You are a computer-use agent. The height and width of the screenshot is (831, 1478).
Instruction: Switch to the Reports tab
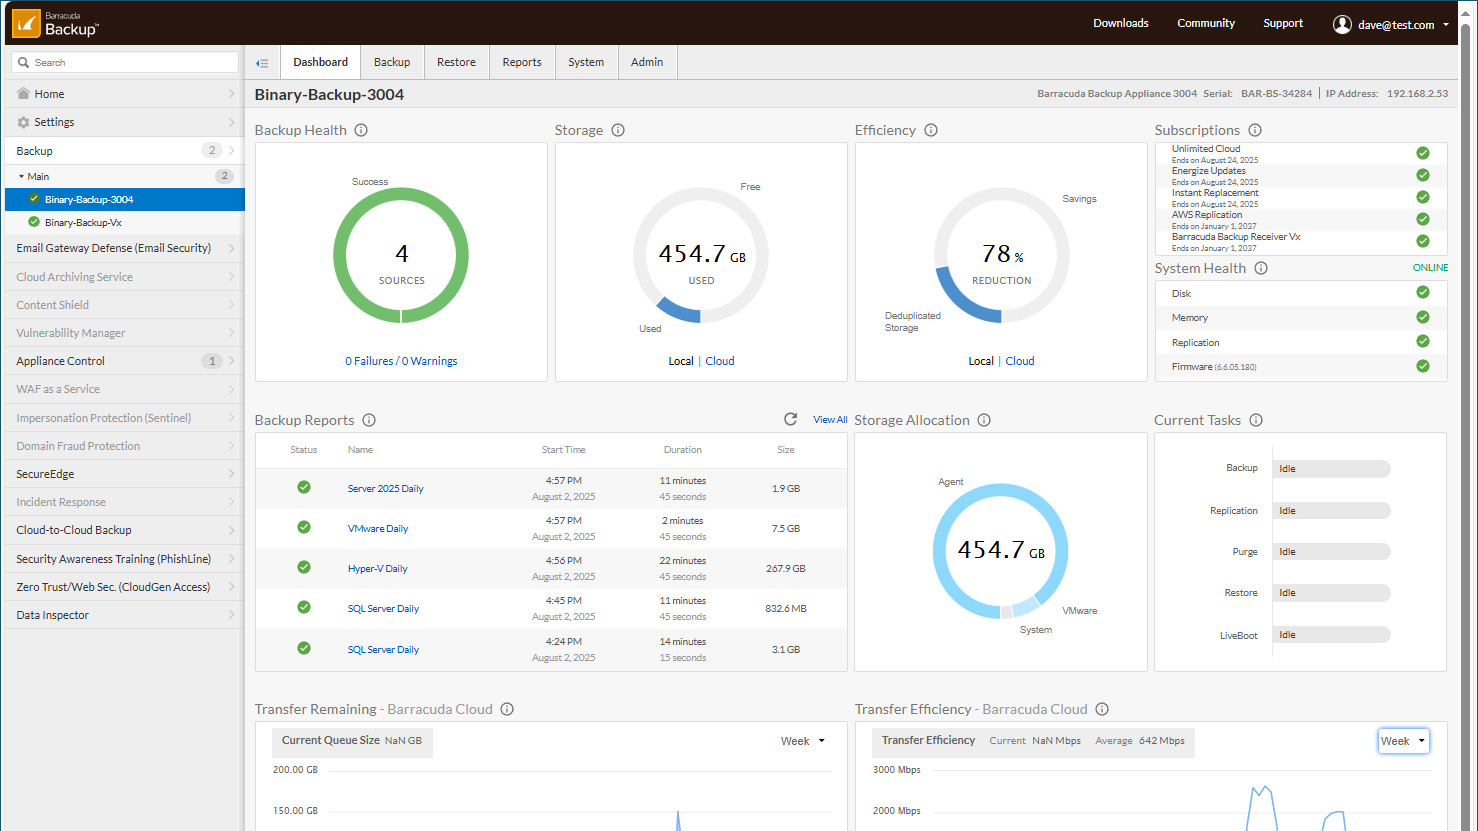tap(522, 62)
